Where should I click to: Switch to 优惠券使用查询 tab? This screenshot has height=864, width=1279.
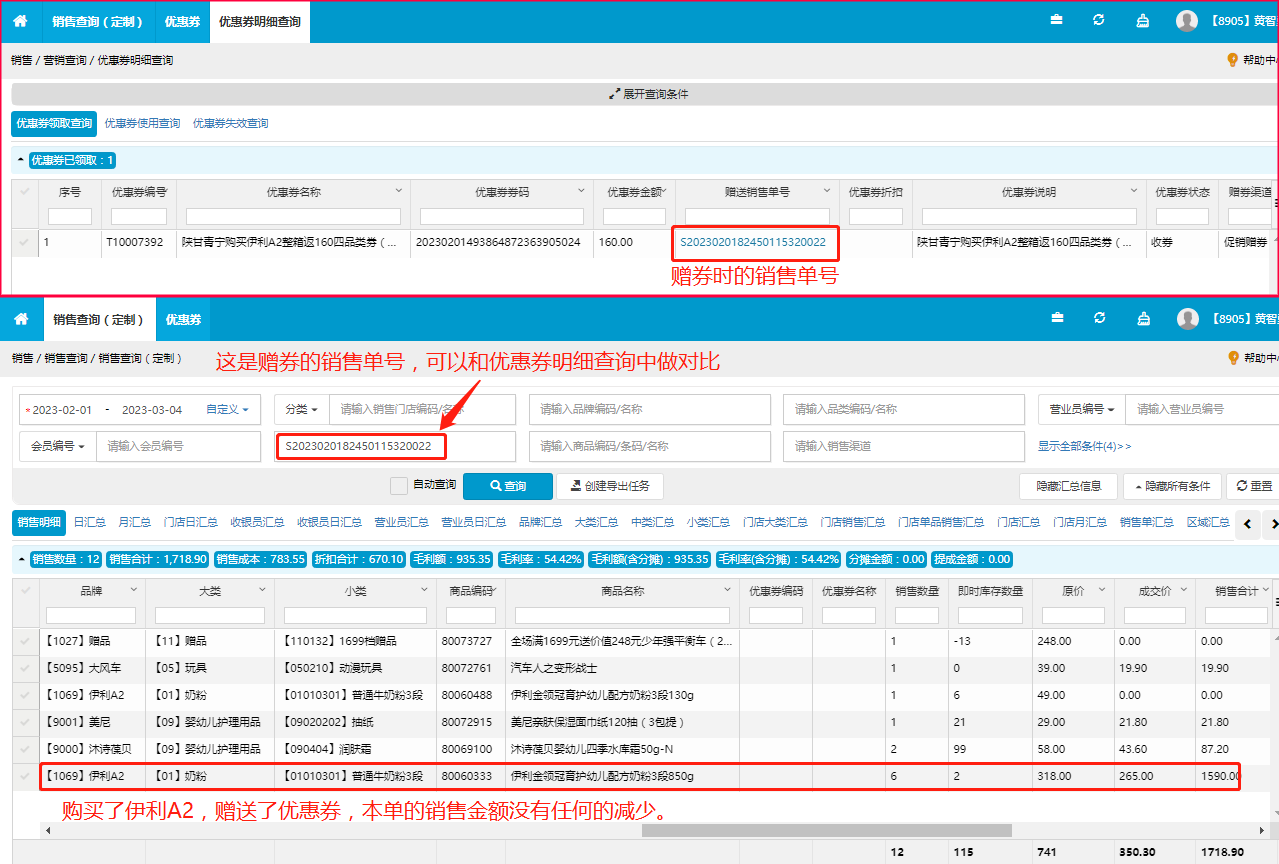[142, 124]
